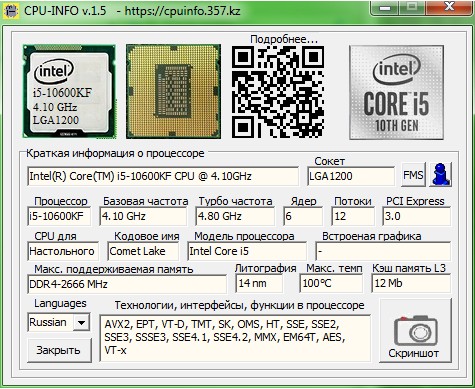This screenshot has width=475, height=389.
Task: Click the Модель процессора field Intel Core i5
Action: 247,251
